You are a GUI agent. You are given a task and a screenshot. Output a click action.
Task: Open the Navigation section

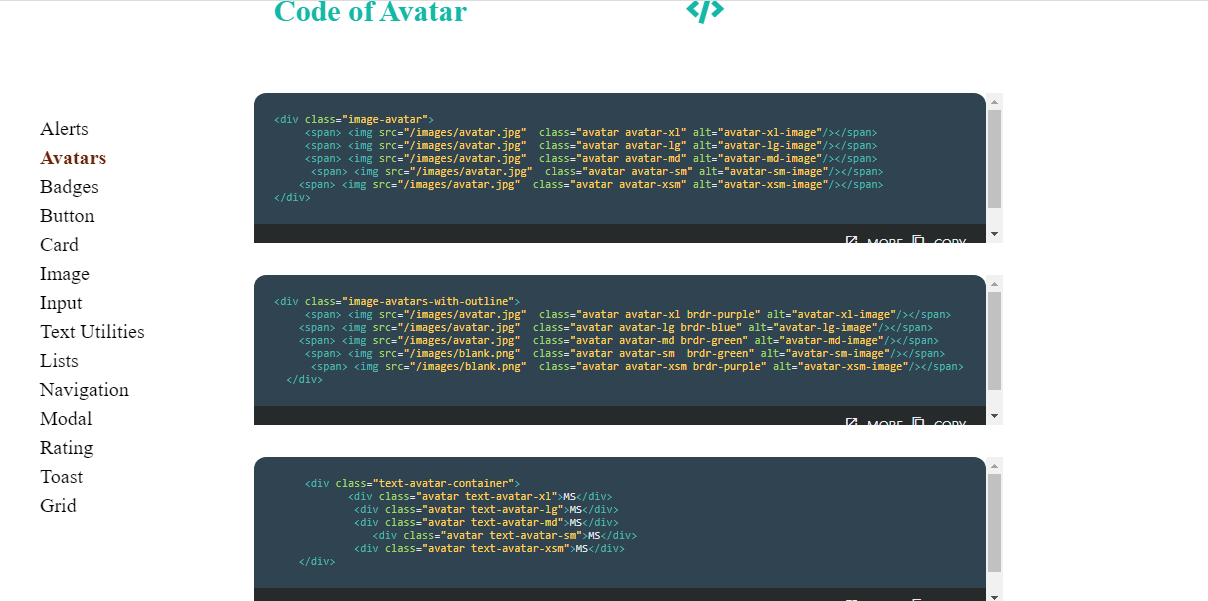tap(84, 390)
